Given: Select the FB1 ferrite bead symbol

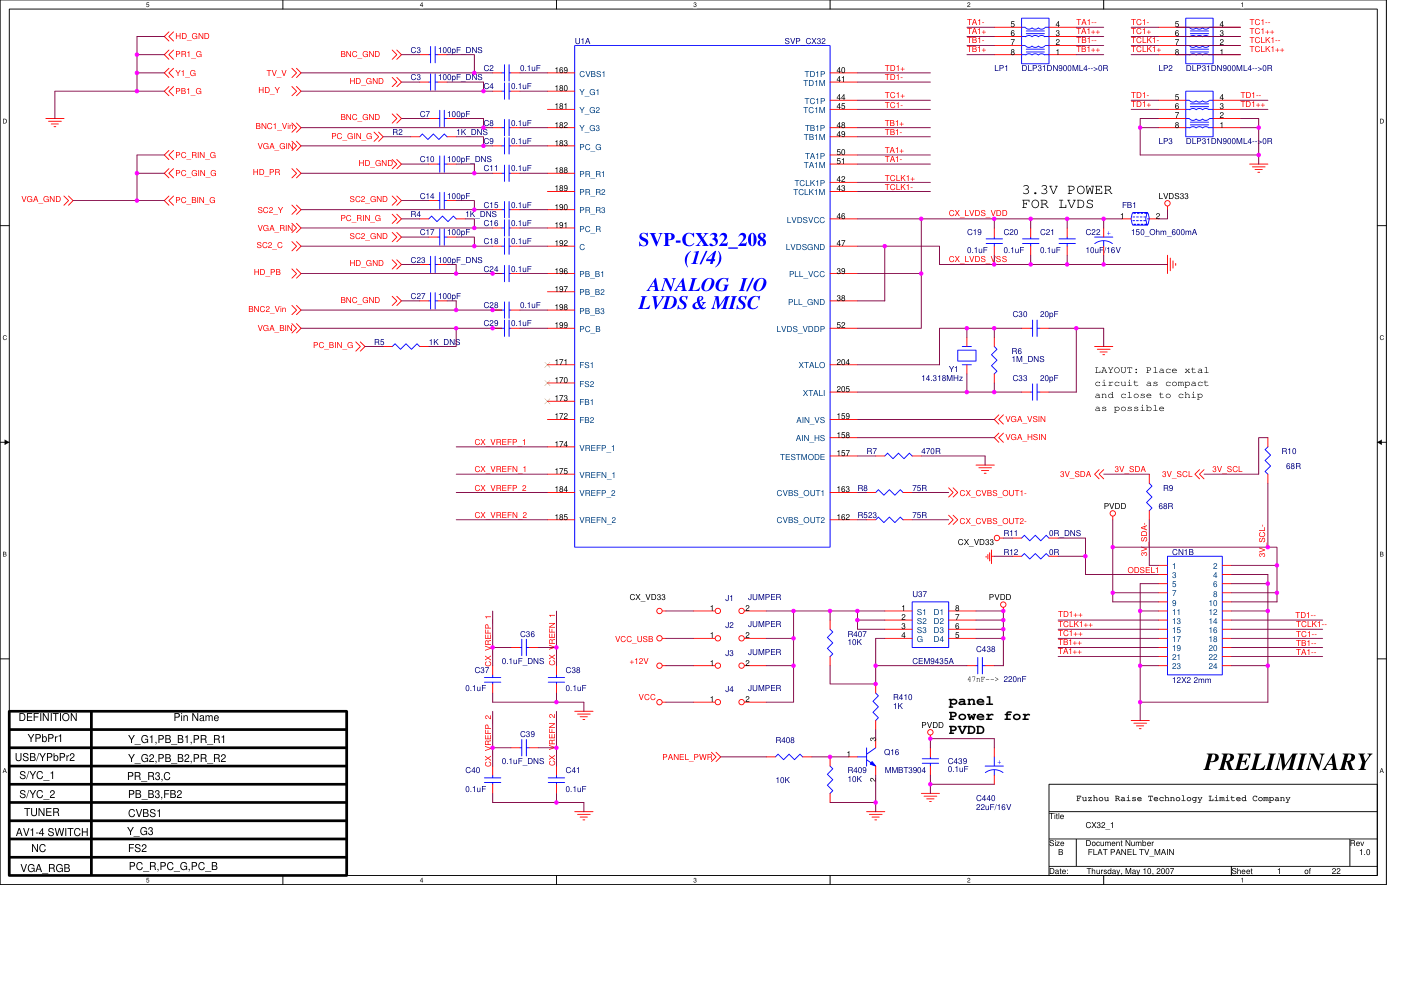Looking at the screenshot, I should point(1140,217).
